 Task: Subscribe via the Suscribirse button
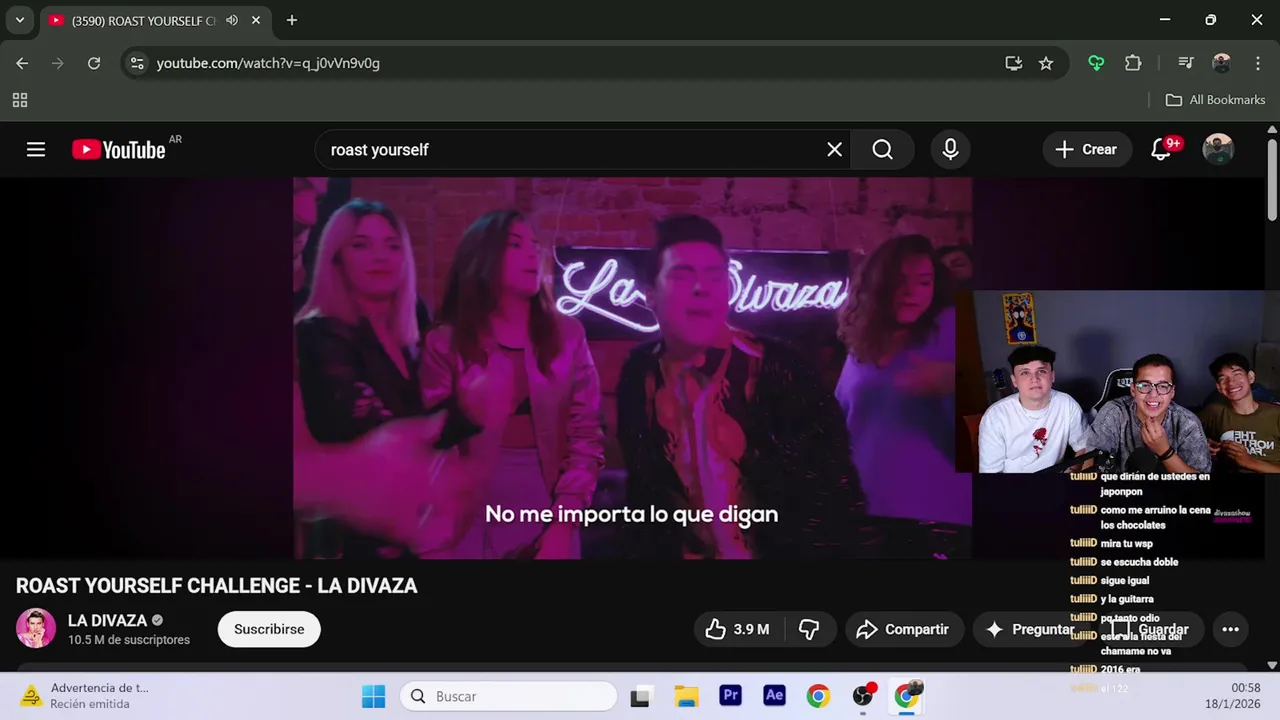[x=269, y=629]
